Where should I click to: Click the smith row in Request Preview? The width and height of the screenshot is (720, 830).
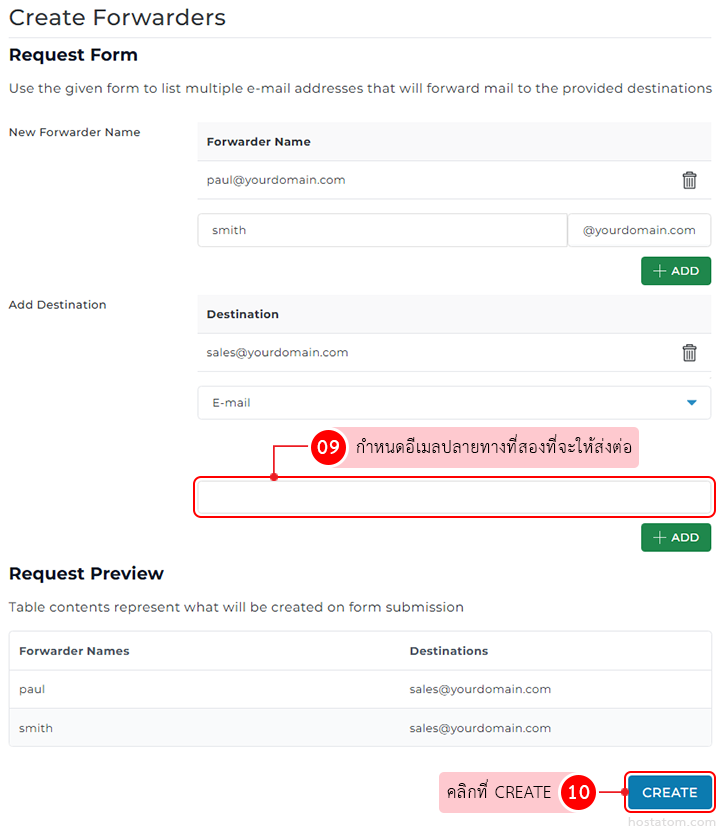36,728
